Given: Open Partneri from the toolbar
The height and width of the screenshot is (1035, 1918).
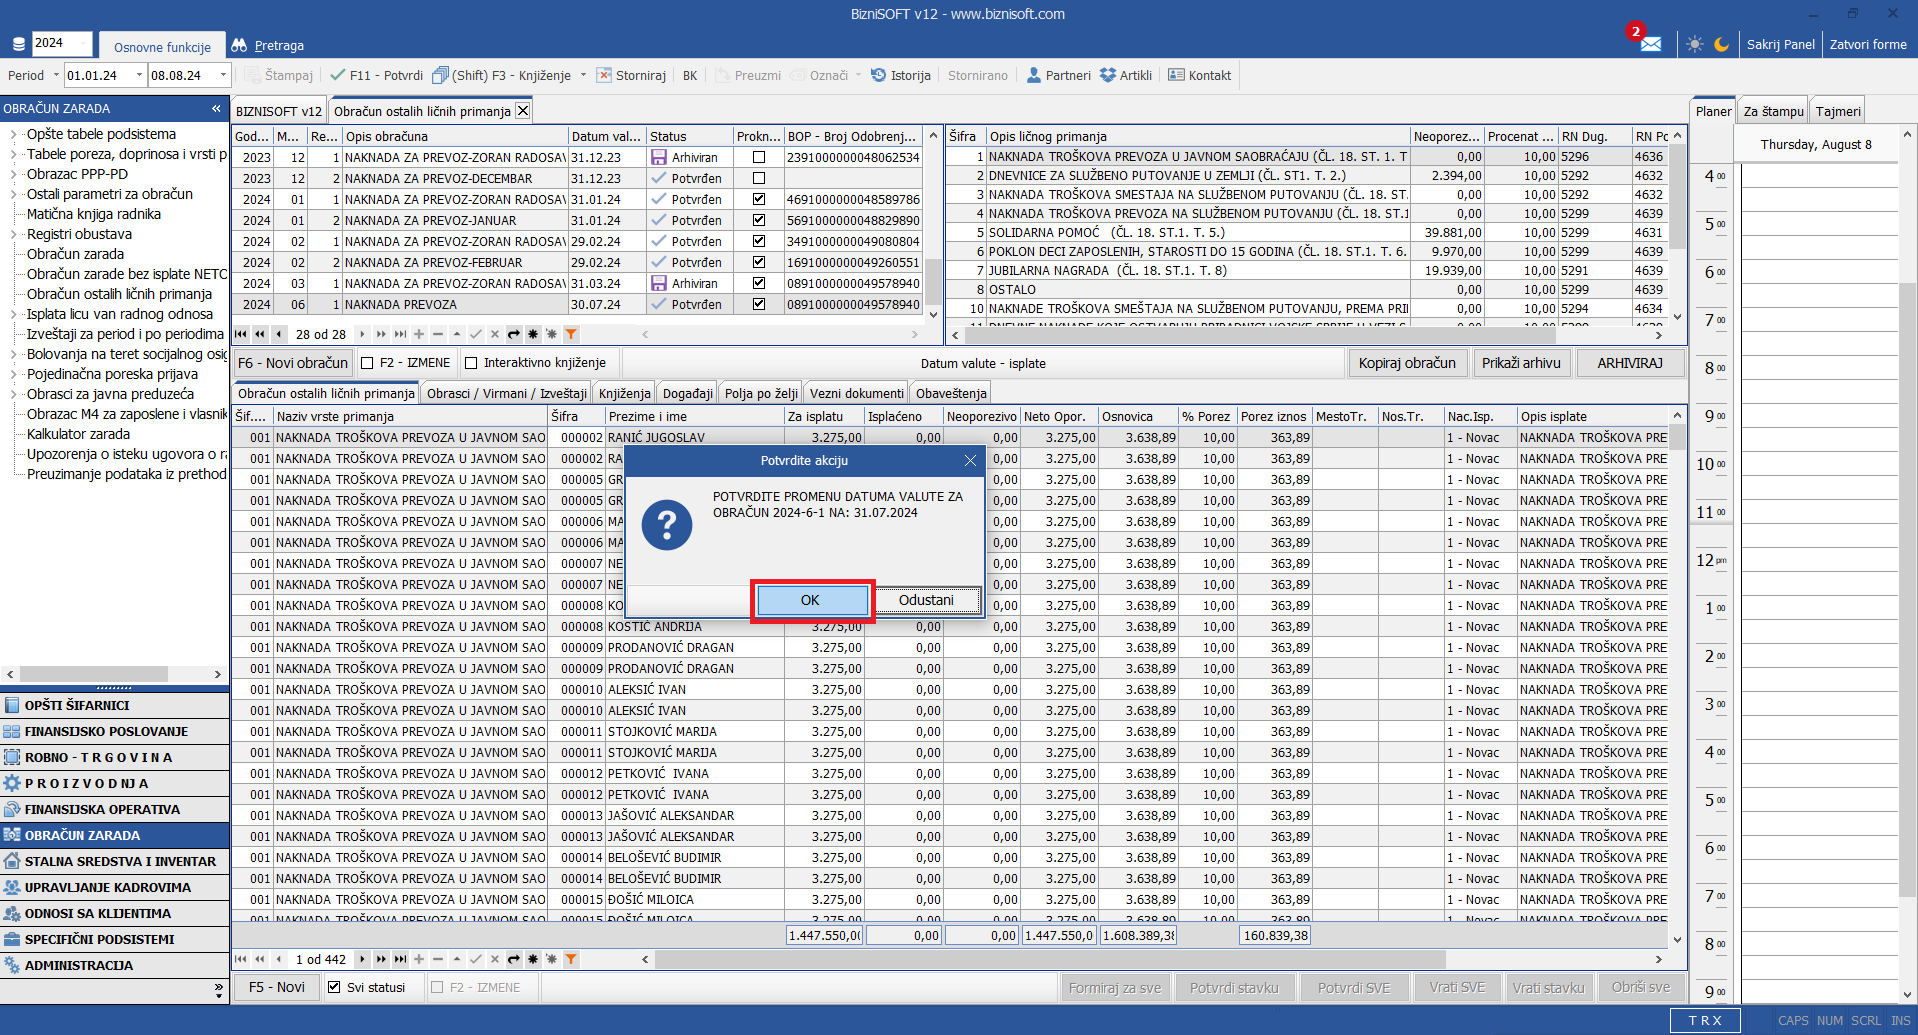Looking at the screenshot, I should pos(1034,75).
